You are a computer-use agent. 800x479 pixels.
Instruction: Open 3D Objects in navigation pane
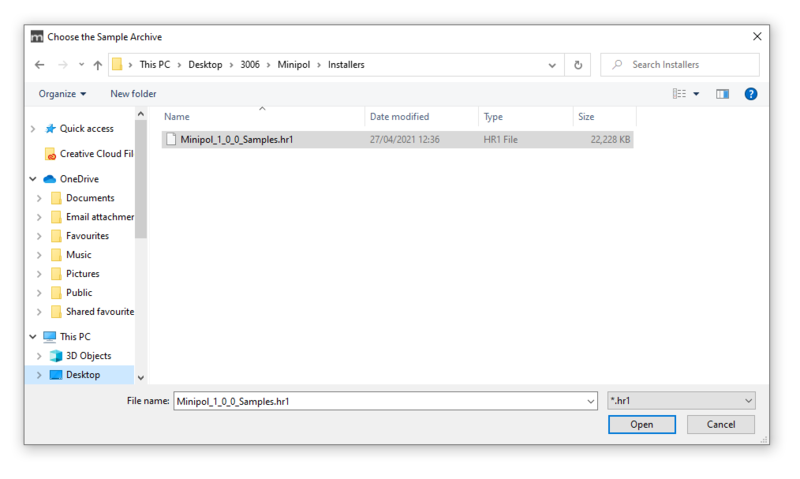88,356
